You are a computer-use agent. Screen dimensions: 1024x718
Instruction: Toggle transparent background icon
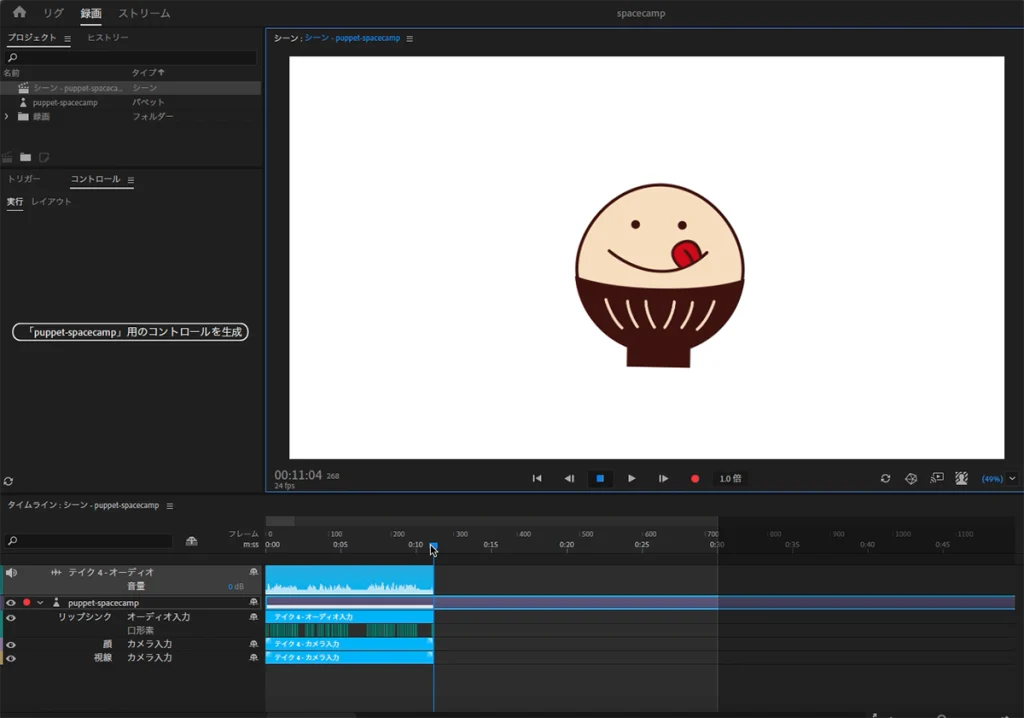(961, 479)
